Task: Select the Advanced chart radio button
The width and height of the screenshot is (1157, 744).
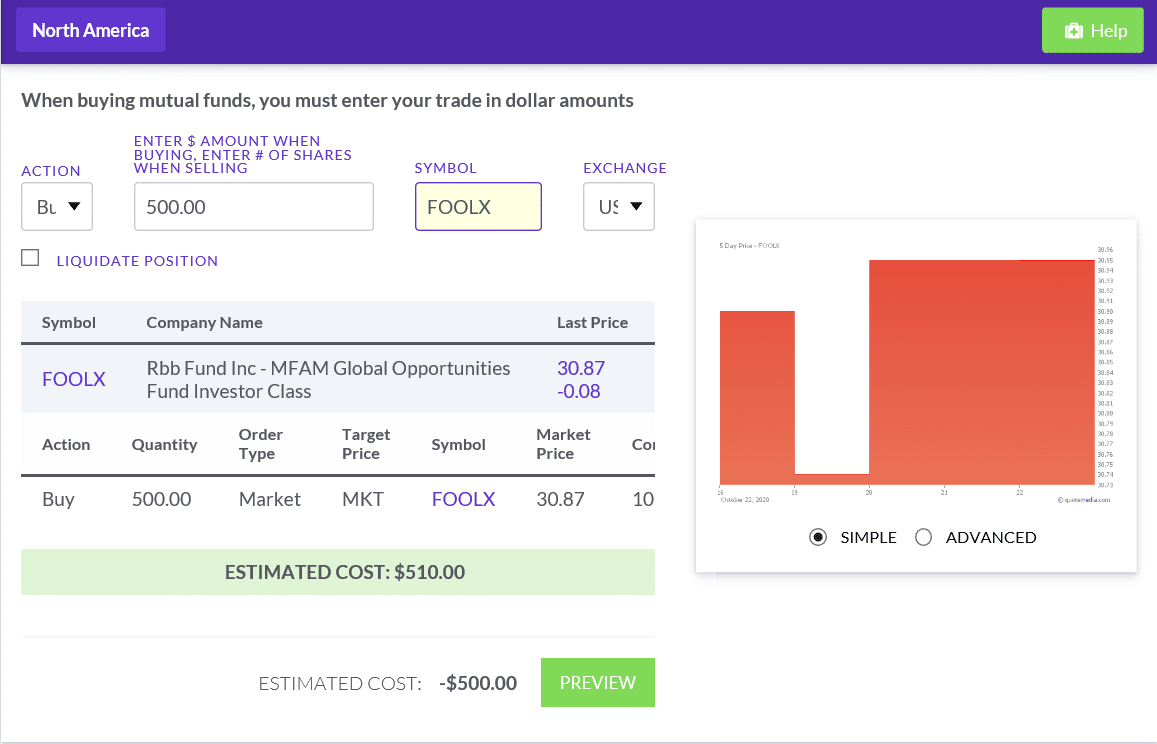Action: (924, 537)
